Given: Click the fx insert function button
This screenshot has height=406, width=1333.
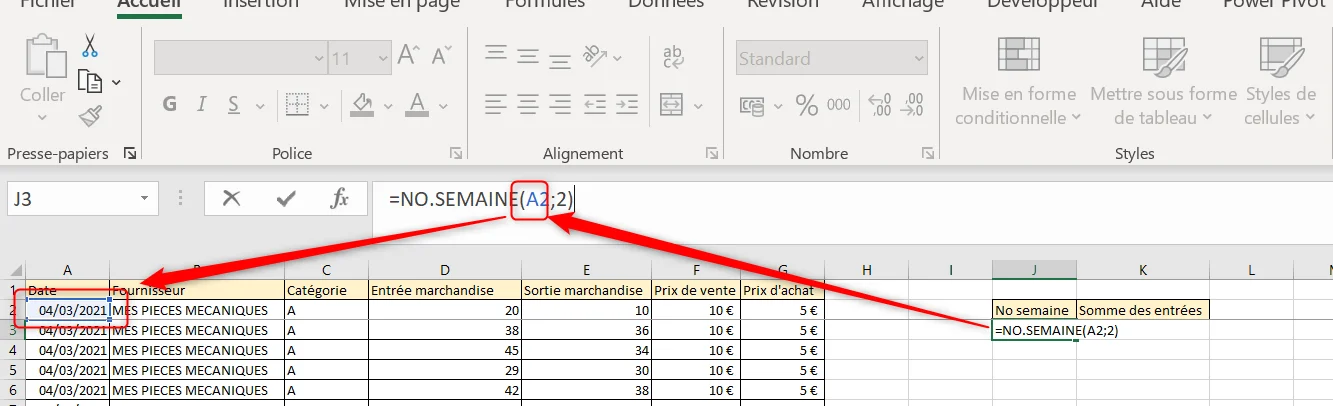Looking at the screenshot, I should click(x=340, y=198).
